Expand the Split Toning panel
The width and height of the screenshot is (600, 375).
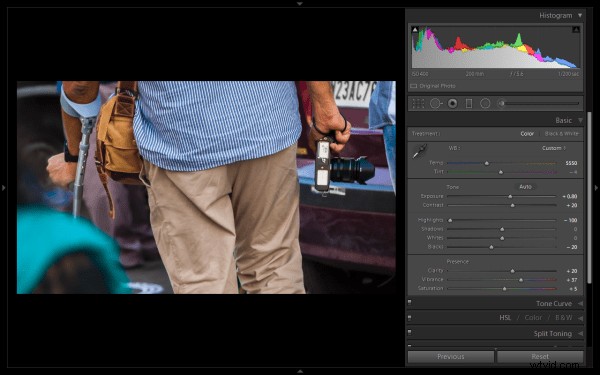(580, 334)
